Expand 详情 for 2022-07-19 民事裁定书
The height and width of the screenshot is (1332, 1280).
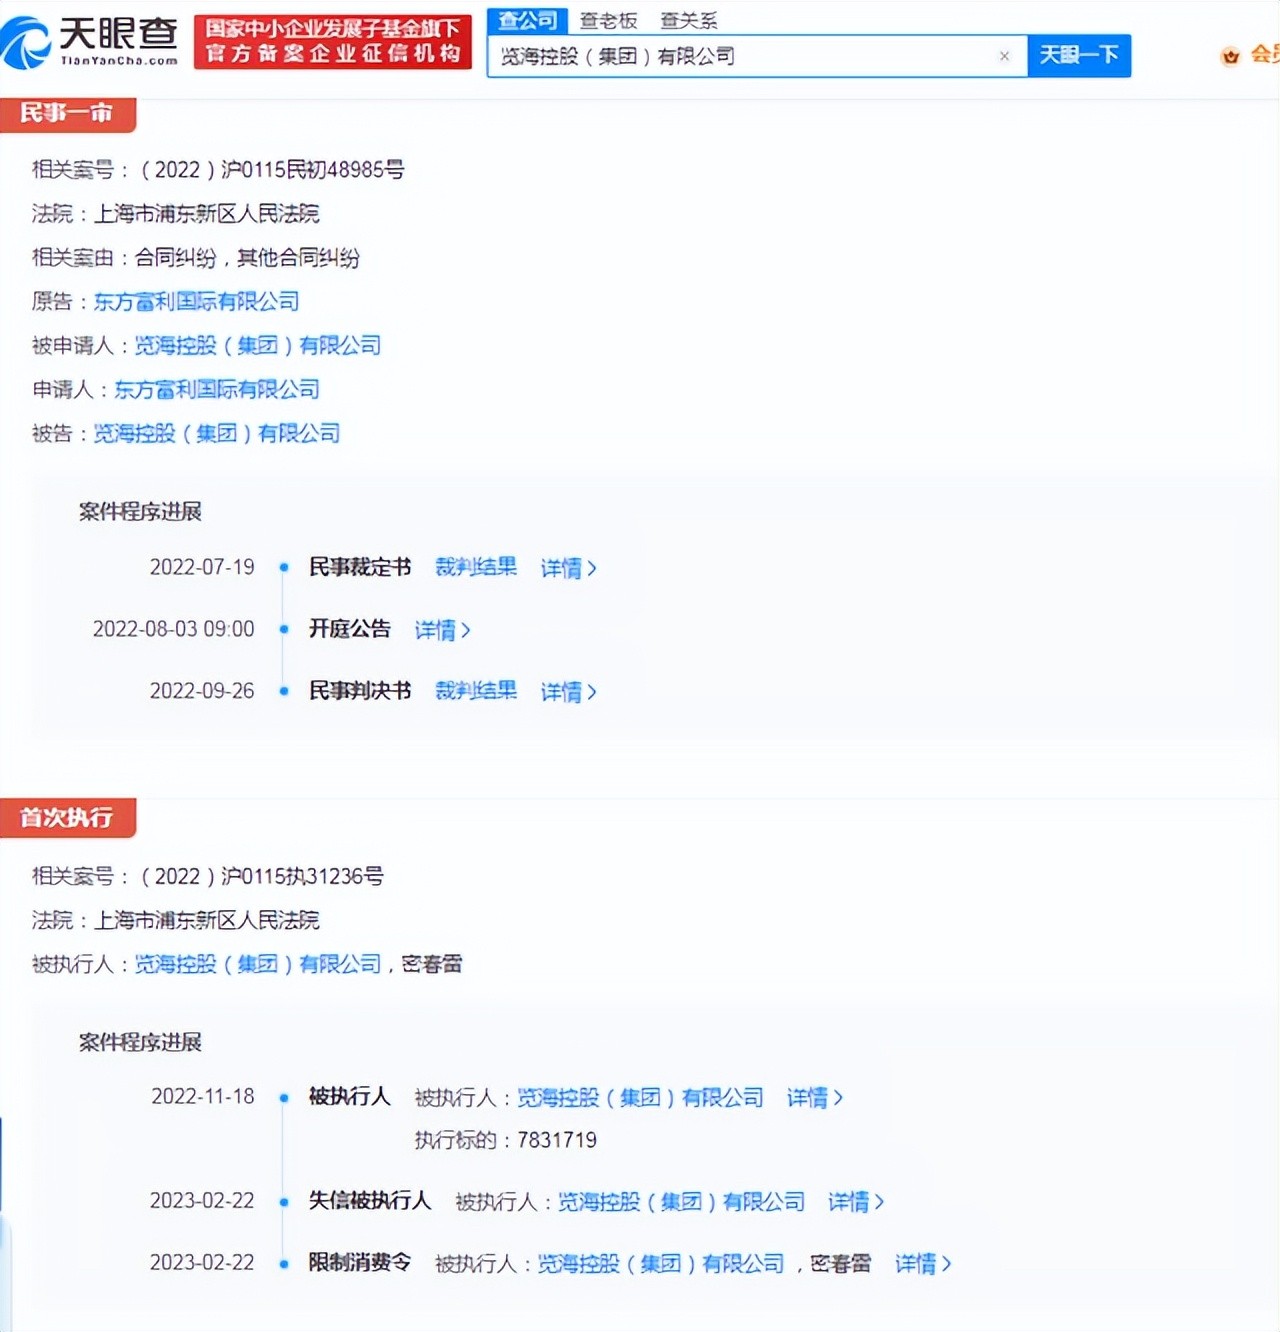click(568, 568)
